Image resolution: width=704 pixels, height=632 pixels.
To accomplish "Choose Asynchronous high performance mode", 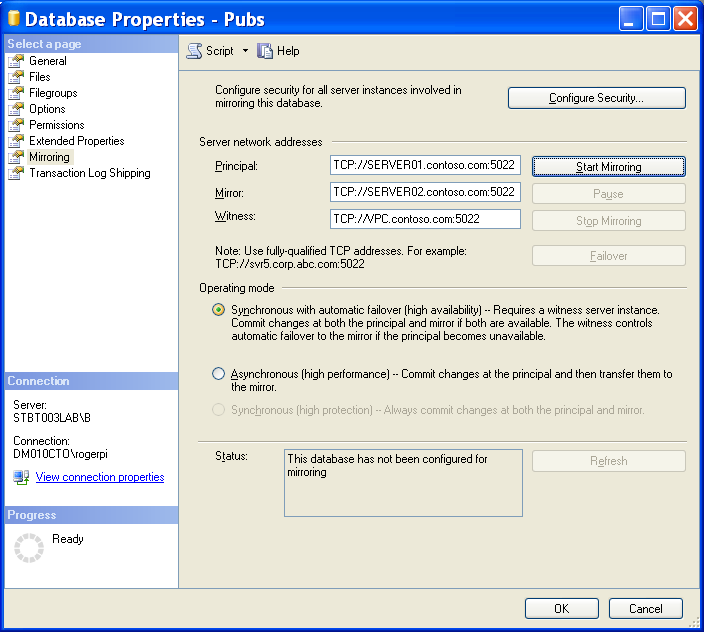I will click(x=219, y=374).
